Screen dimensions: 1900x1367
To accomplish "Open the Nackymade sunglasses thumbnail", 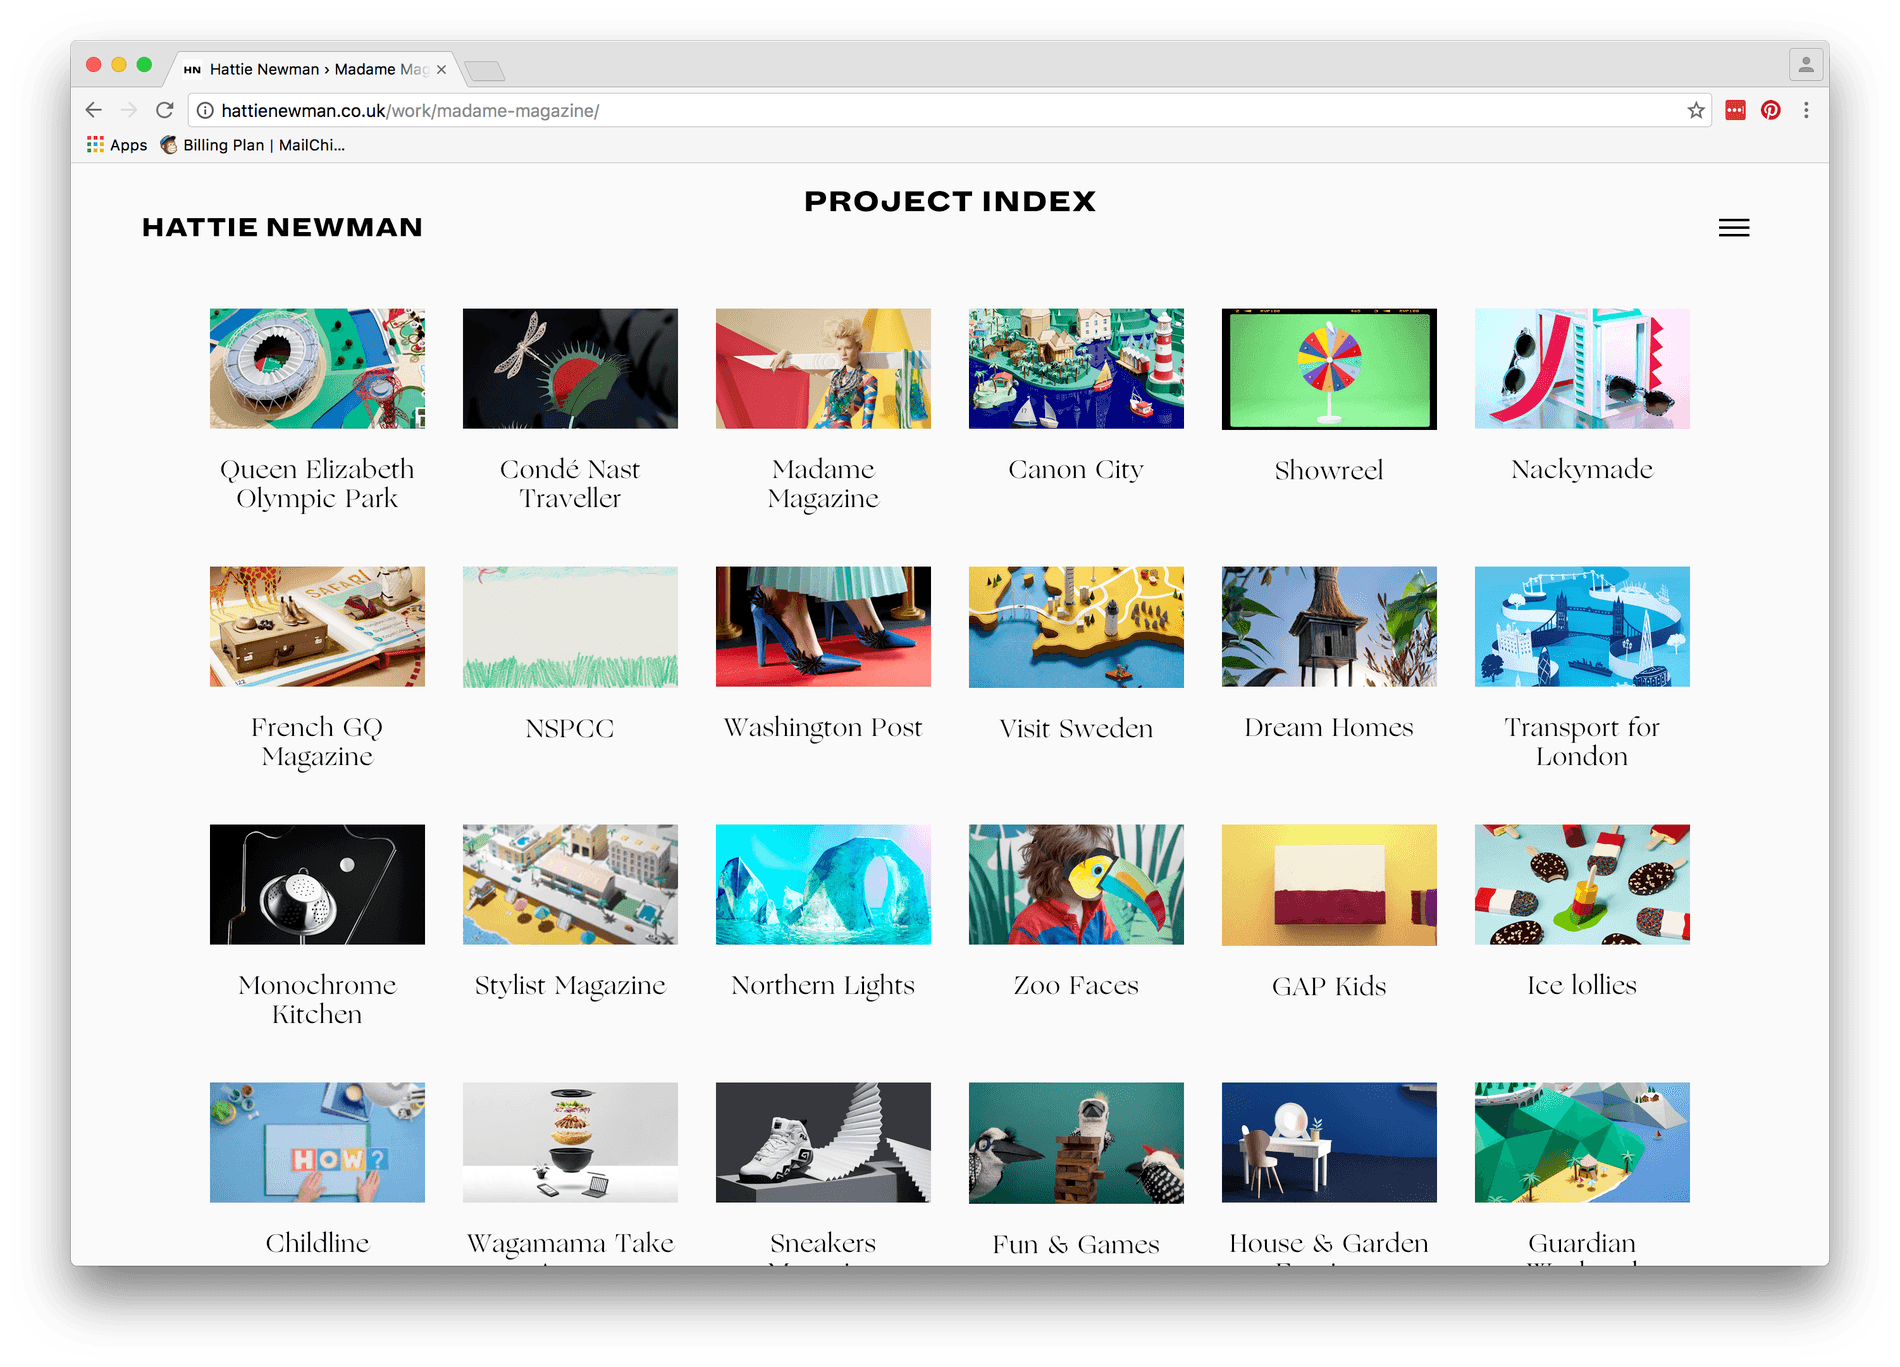I will pos(1582,368).
